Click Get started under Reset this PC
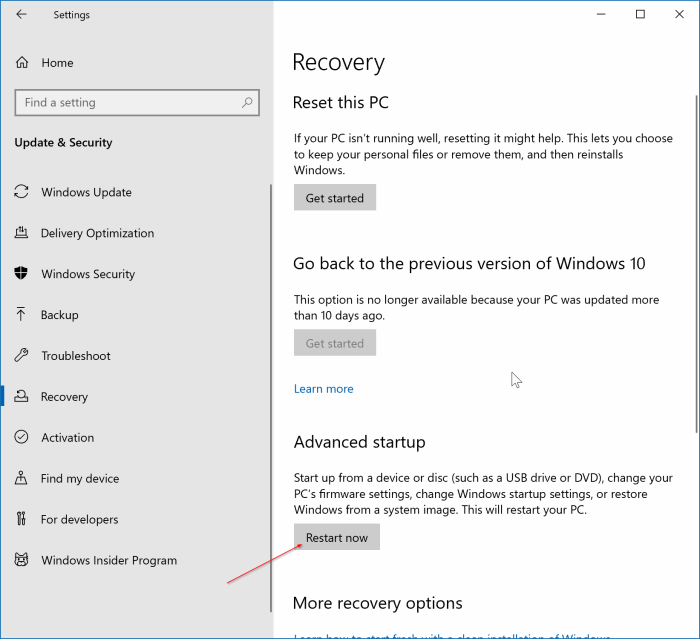Screen dimensions: 700x639 tap(335, 197)
